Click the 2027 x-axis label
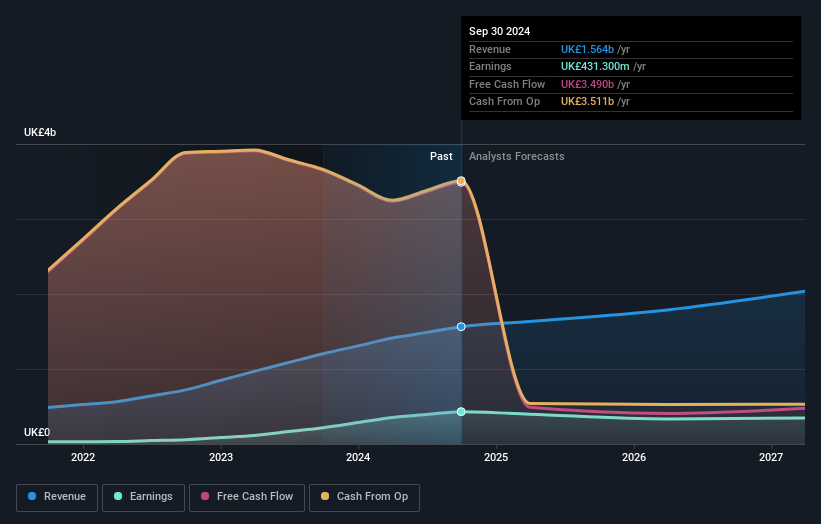The height and width of the screenshot is (524, 821). pos(771,458)
